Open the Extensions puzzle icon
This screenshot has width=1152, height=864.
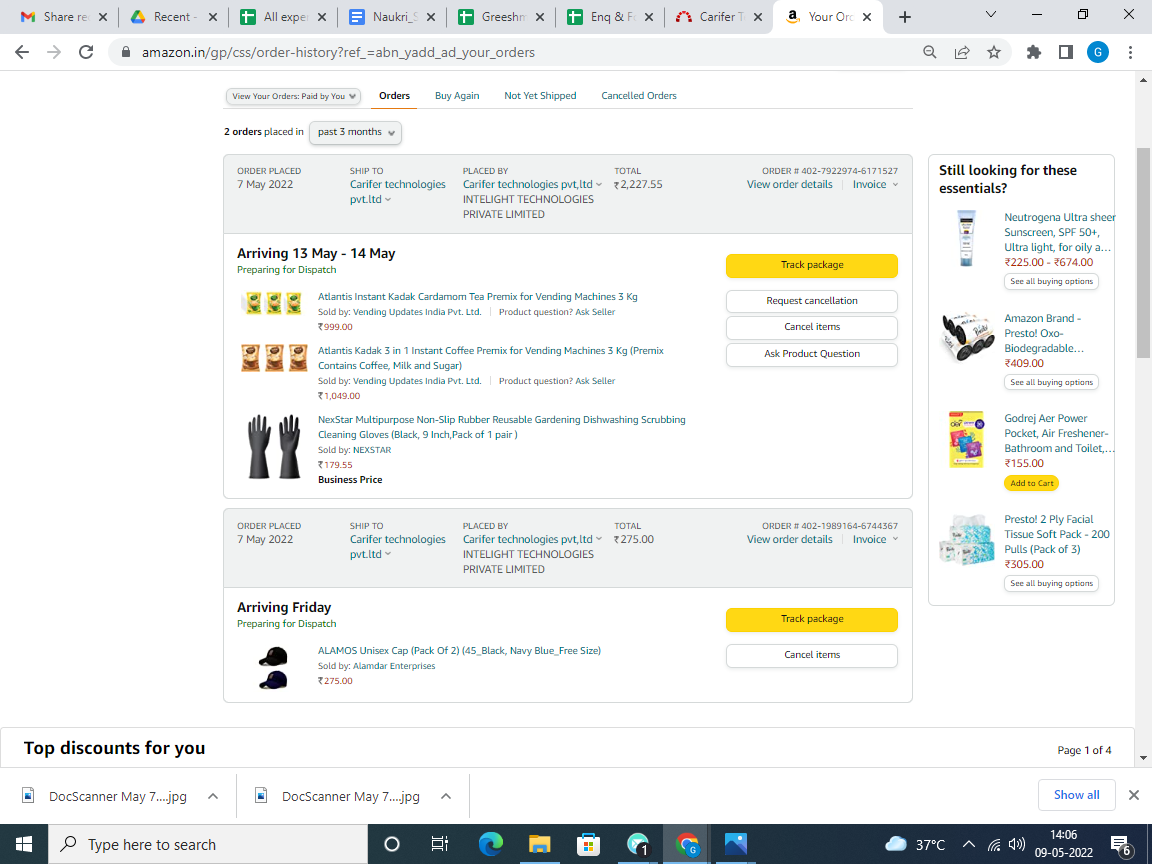coord(1034,52)
